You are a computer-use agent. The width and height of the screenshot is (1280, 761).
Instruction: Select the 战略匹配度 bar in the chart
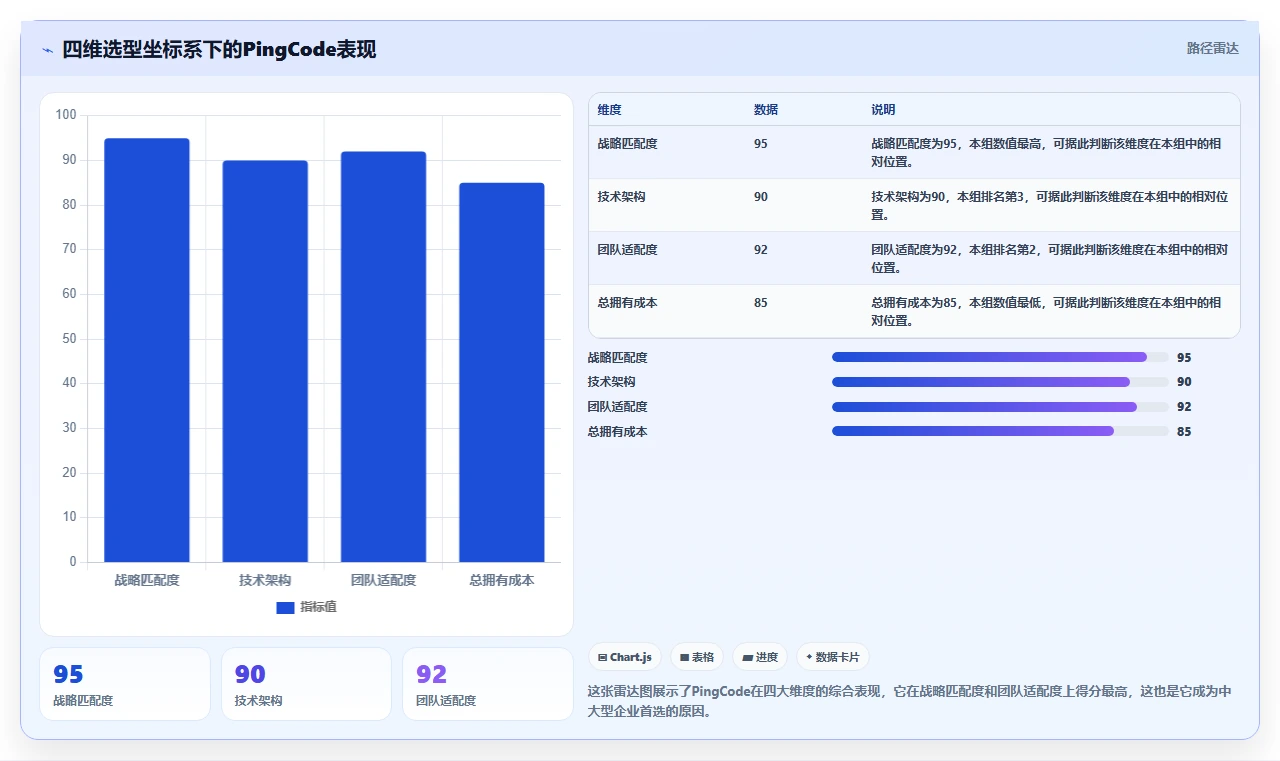147,350
